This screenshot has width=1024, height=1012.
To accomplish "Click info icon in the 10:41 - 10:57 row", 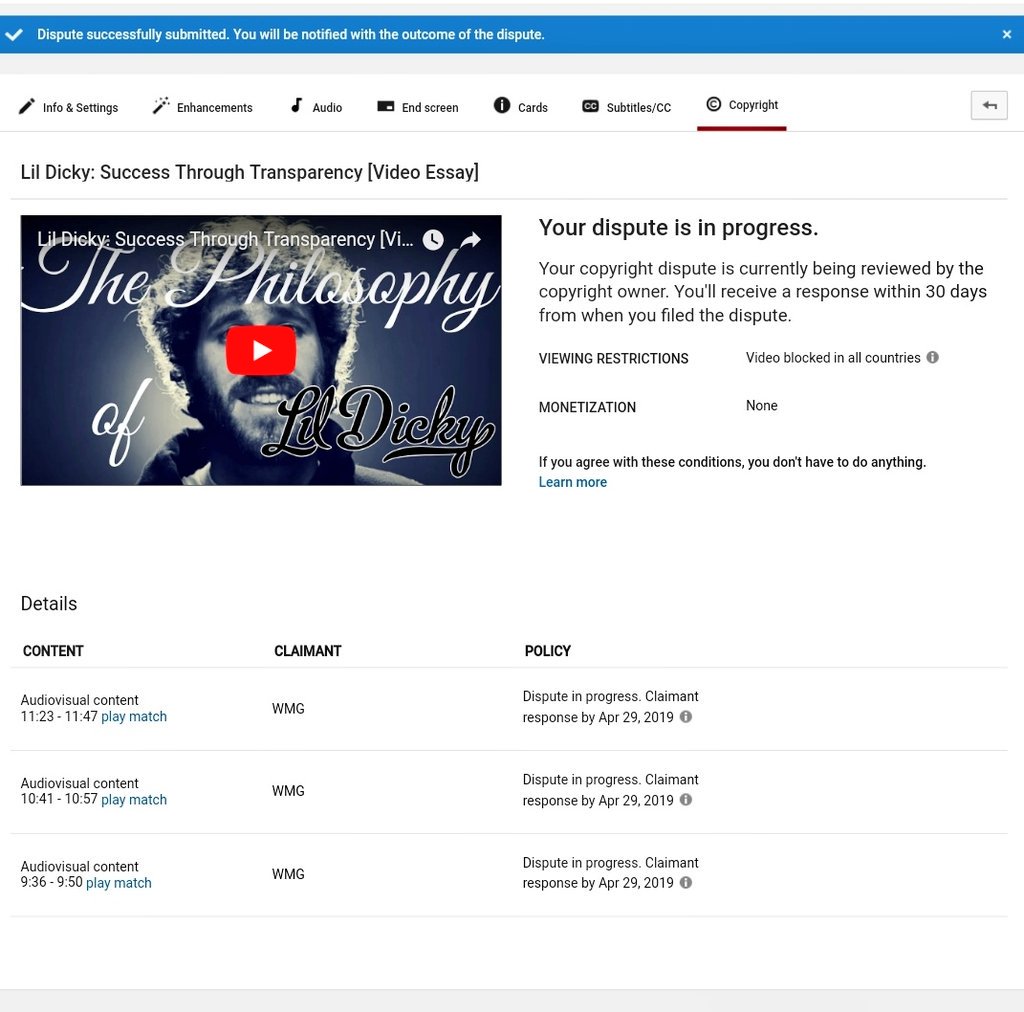I will pos(686,799).
